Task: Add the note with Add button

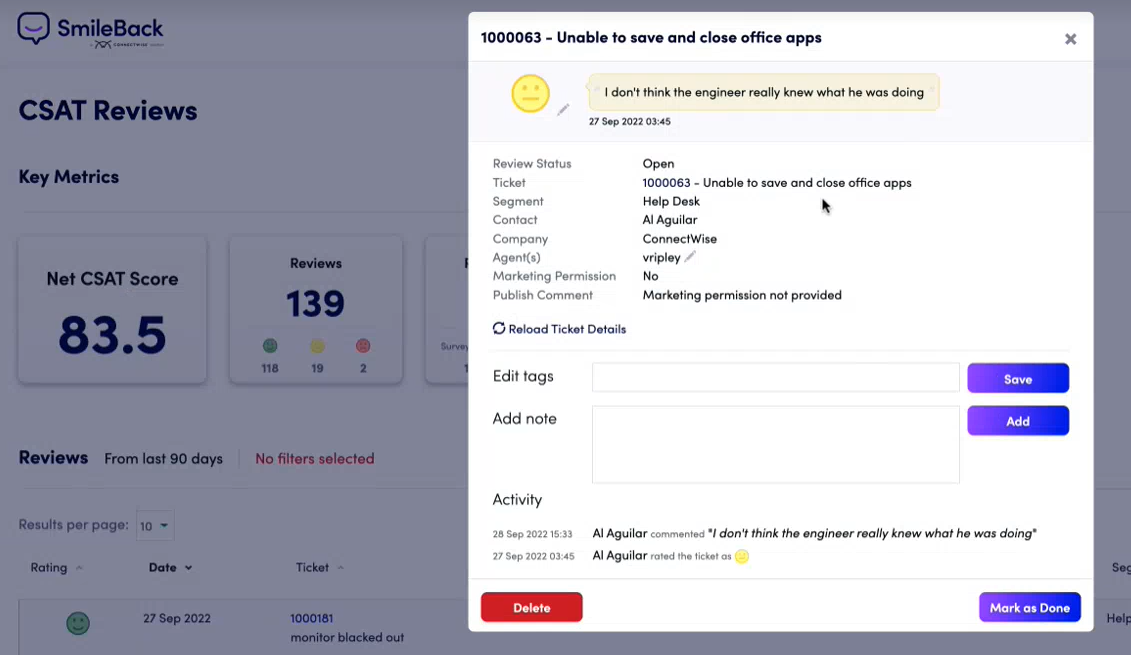Action: (x=1018, y=421)
